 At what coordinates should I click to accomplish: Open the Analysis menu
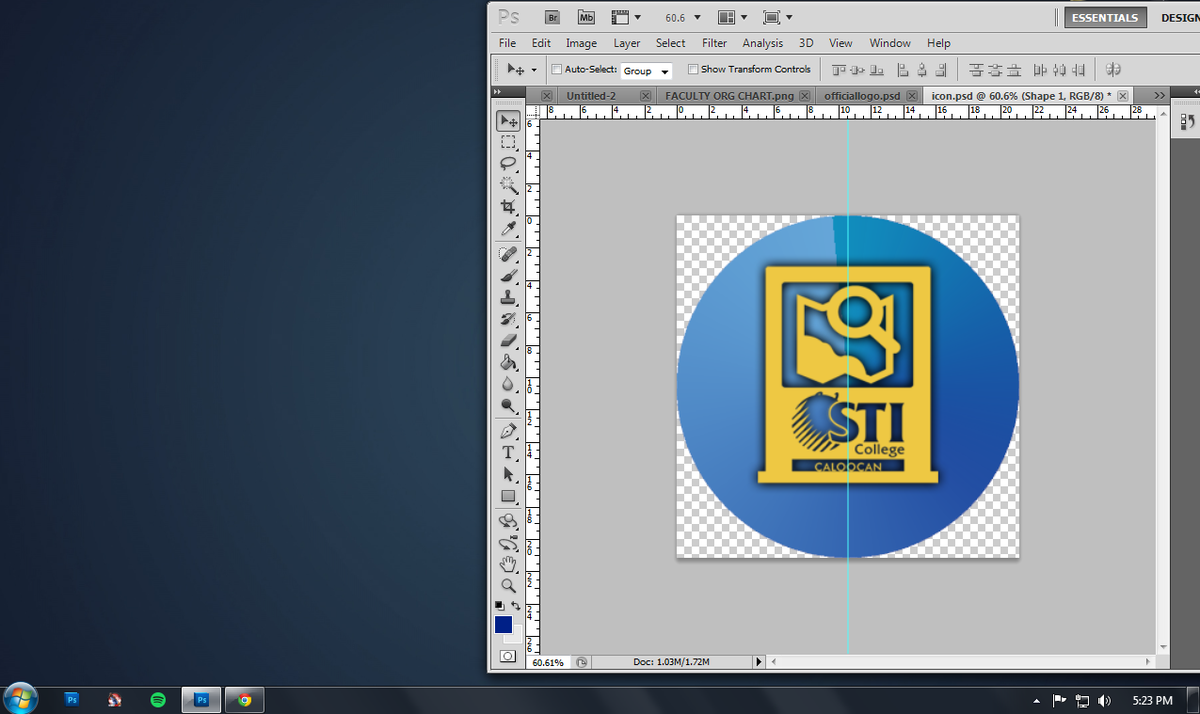coord(763,43)
